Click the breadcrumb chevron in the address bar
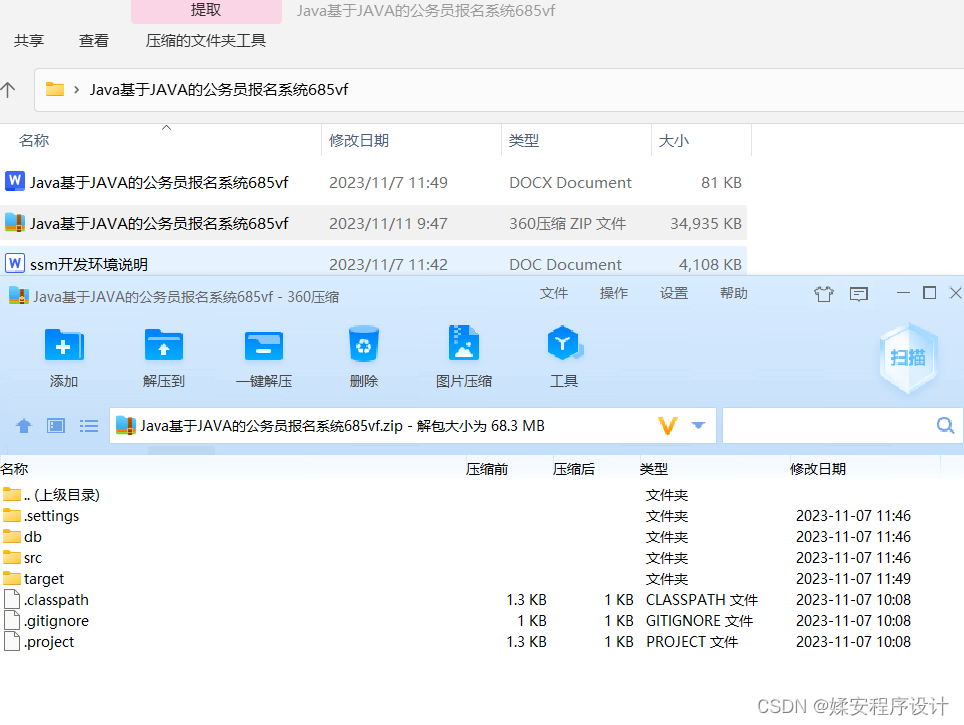Screen dimensions: 964x725 [75, 89]
